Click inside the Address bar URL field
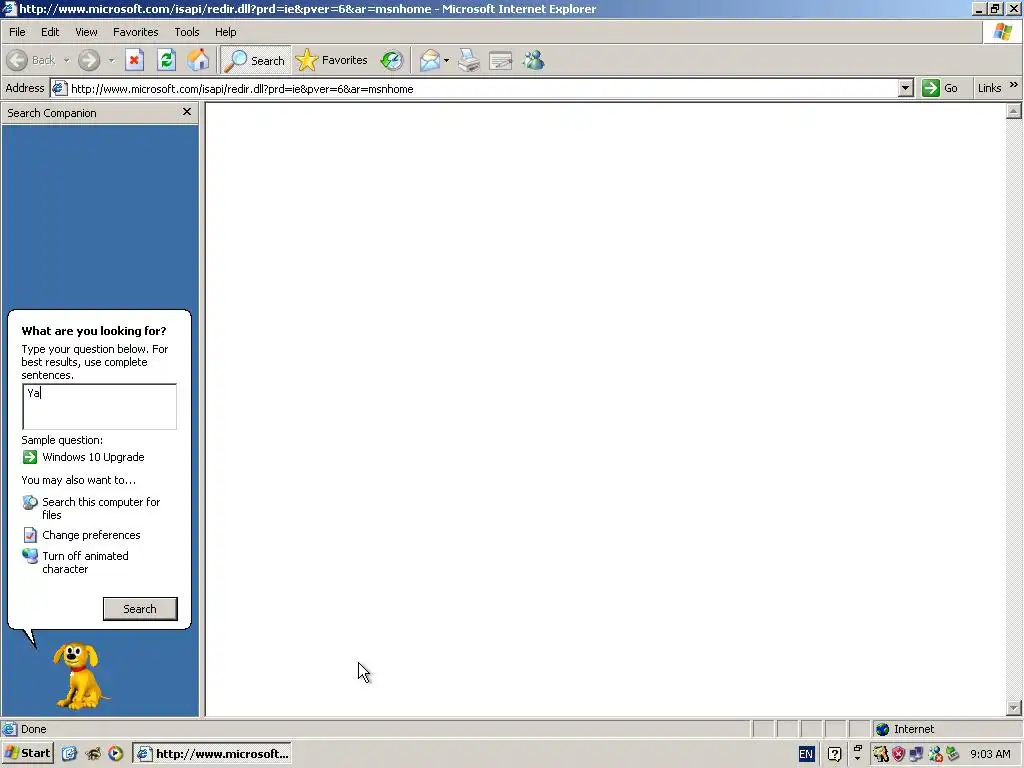This screenshot has height=768, width=1024. (x=482, y=89)
